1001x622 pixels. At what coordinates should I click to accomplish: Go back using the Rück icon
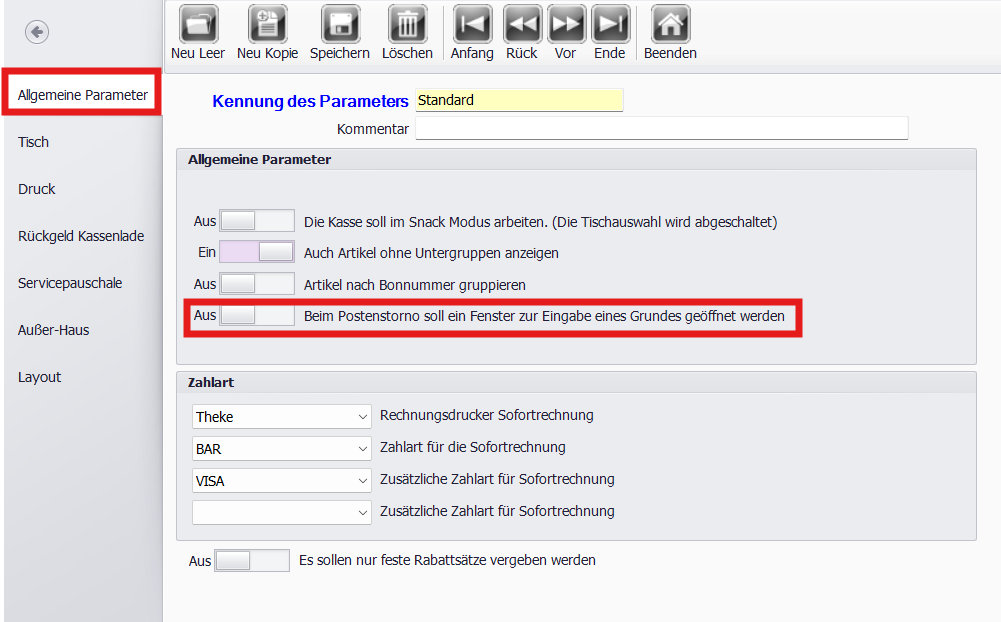[522, 25]
